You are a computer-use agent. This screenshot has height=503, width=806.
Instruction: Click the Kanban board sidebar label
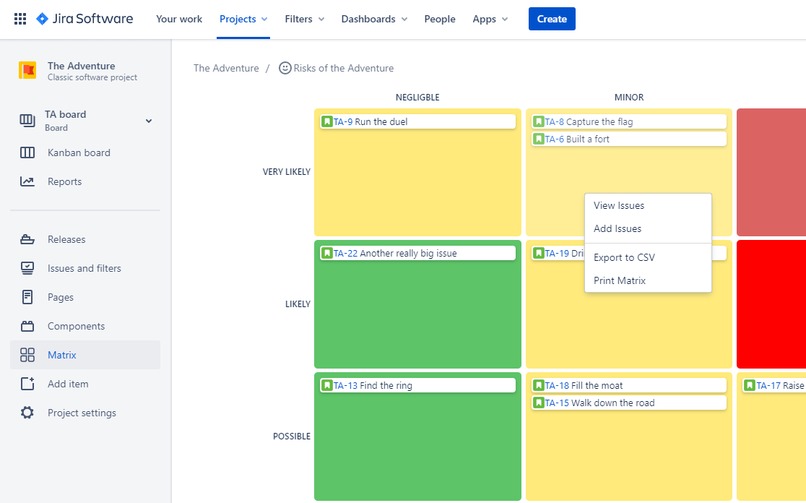[x=79, y=153]
